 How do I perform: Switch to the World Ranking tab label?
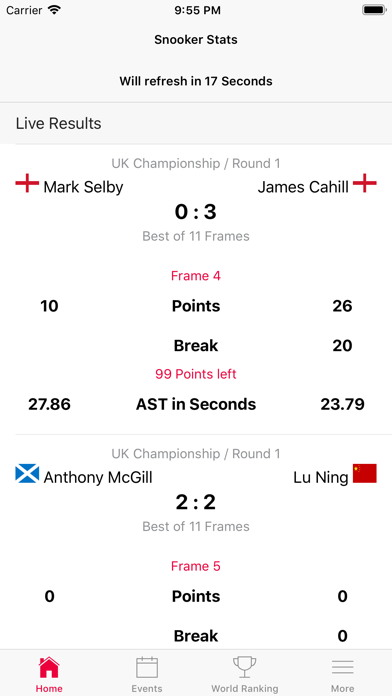[245, 689]
